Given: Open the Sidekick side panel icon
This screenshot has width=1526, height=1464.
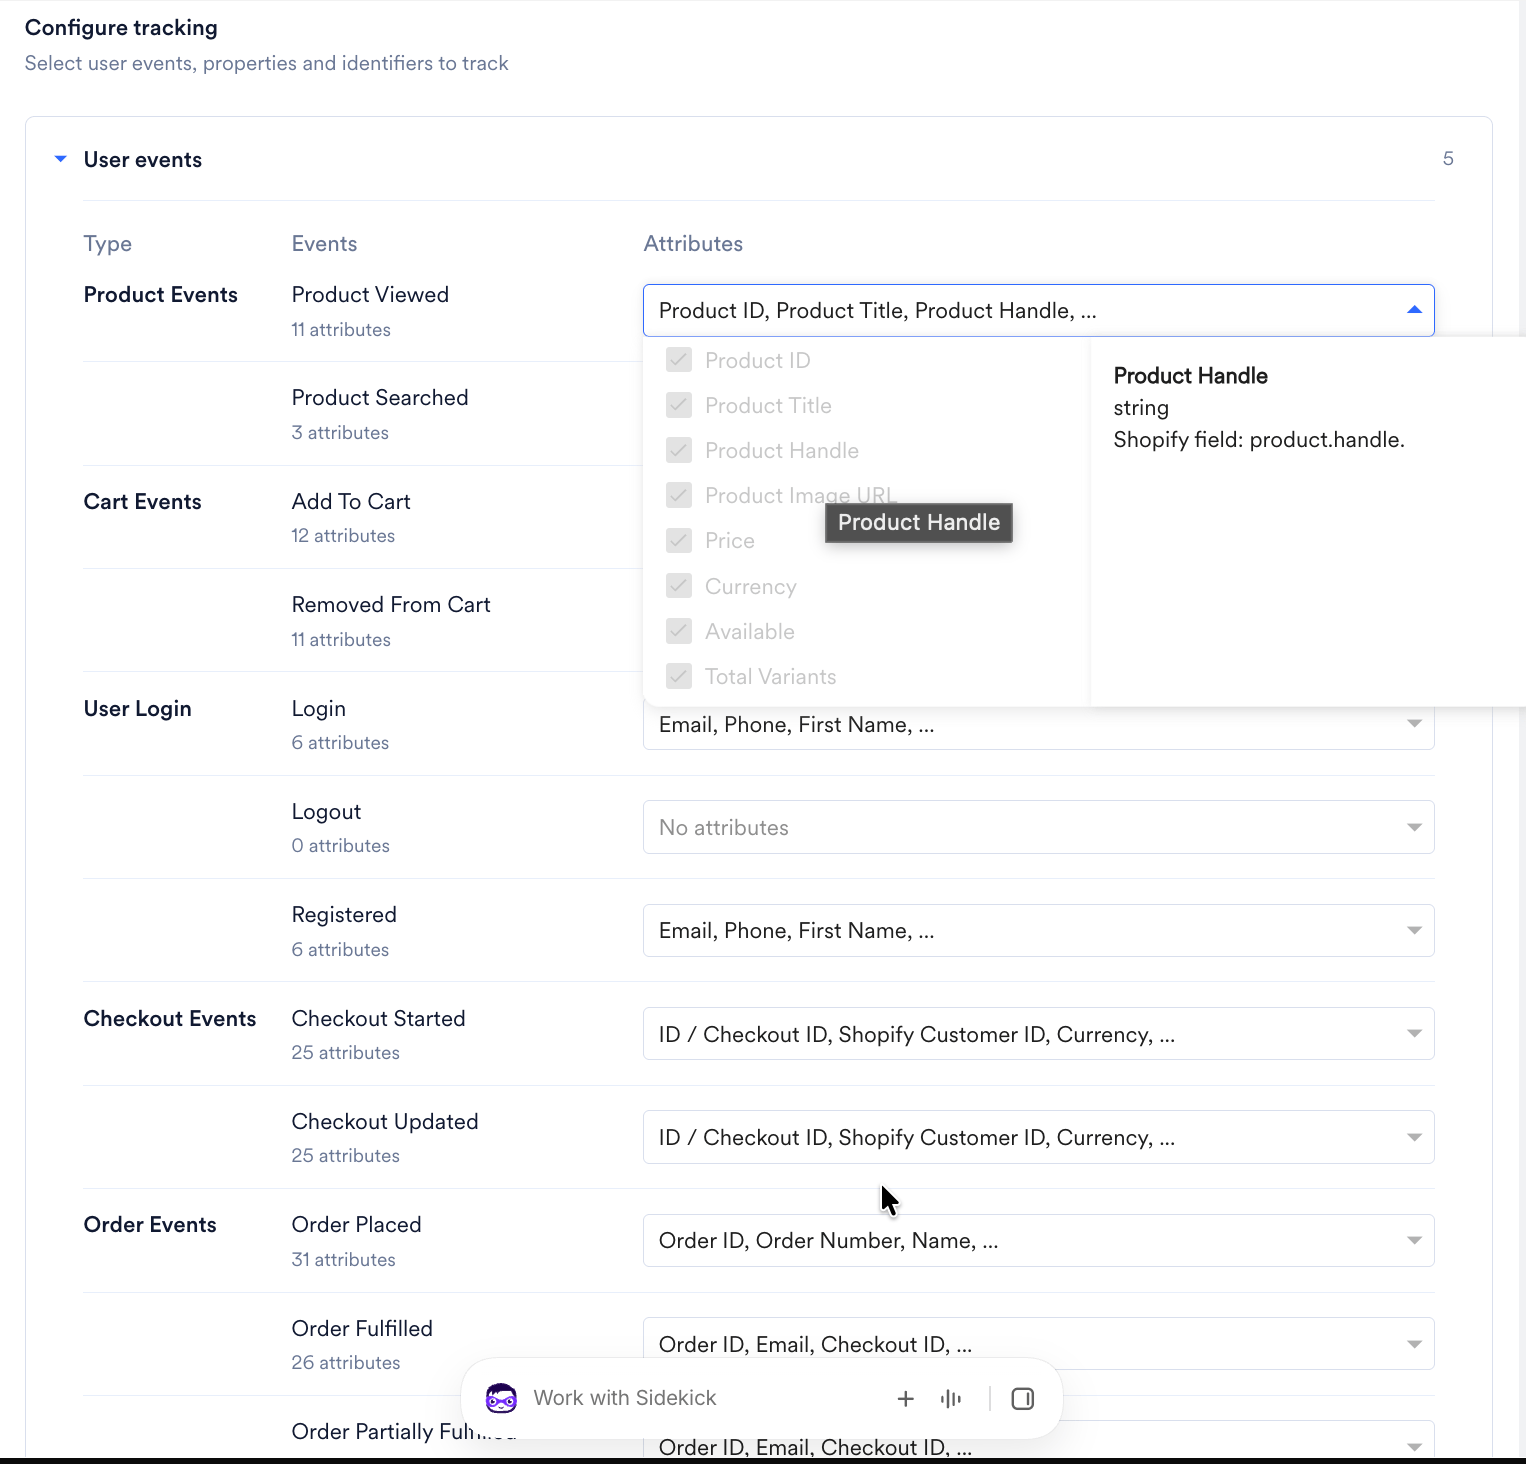Looking at the screenshot, I should coord(1023,1399).
